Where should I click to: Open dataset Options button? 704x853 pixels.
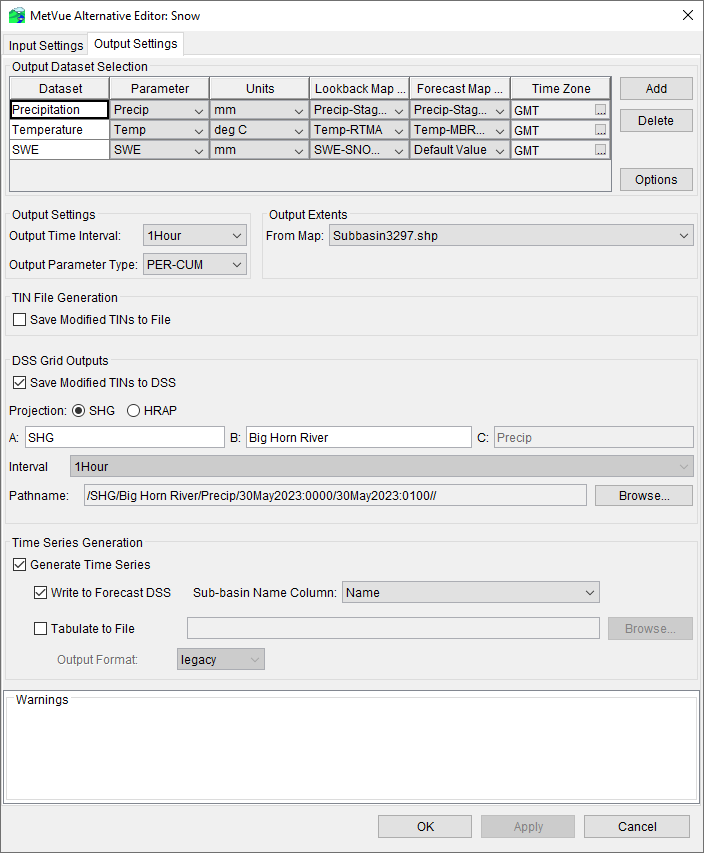[x=656, y=180]
